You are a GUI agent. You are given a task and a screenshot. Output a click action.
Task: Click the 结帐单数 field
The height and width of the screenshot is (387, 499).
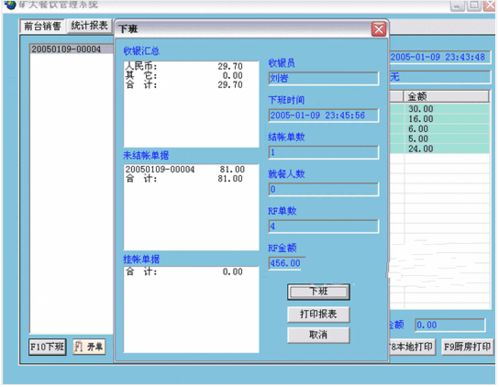tap(323, 152)
